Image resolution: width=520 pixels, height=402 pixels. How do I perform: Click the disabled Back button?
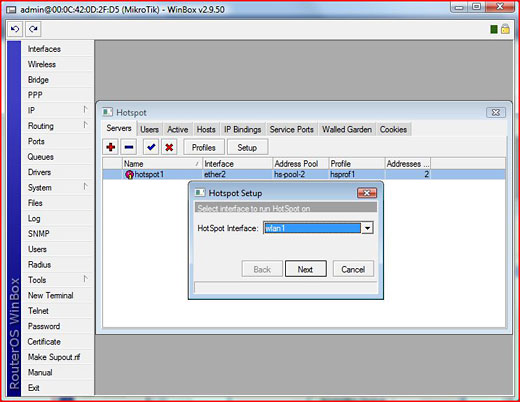[262, 269]
